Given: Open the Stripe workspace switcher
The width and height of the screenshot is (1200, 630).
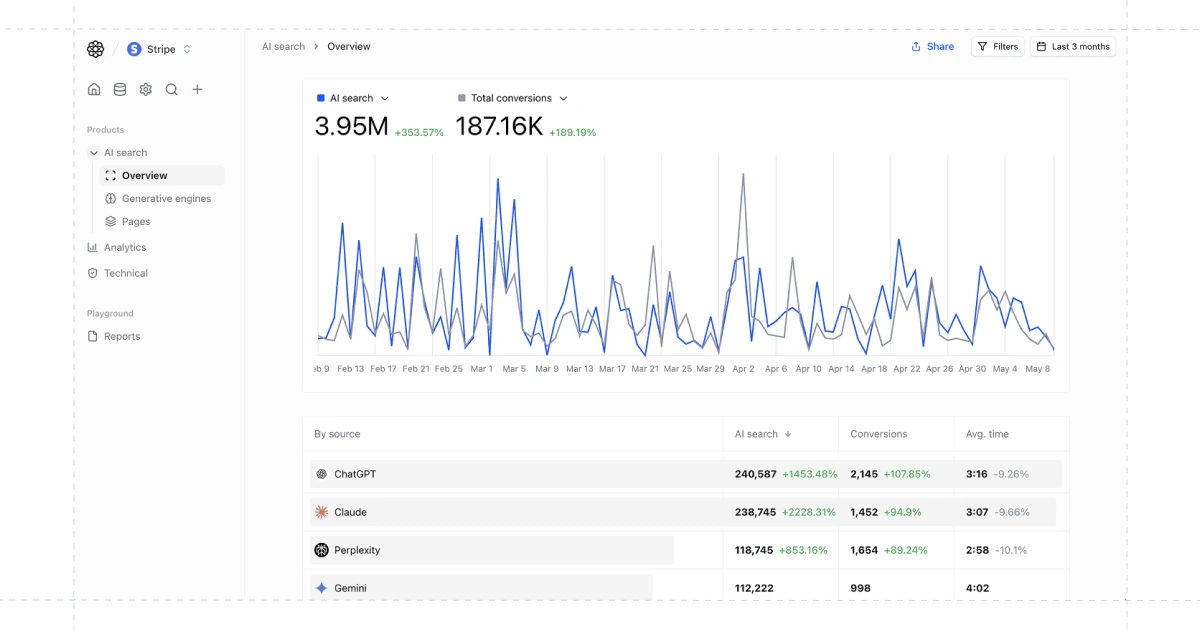Looking at the screenshot, I should [x=160, y=49].
